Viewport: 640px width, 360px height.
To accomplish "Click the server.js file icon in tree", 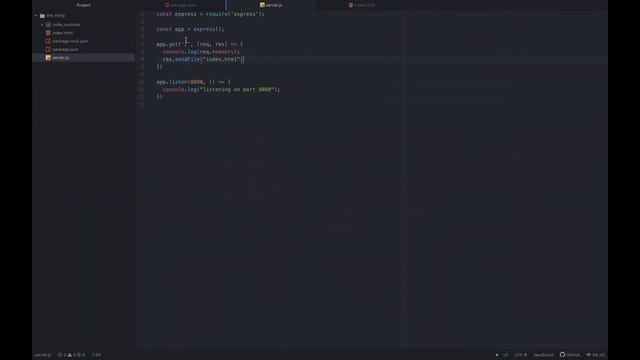I will 48,58.
